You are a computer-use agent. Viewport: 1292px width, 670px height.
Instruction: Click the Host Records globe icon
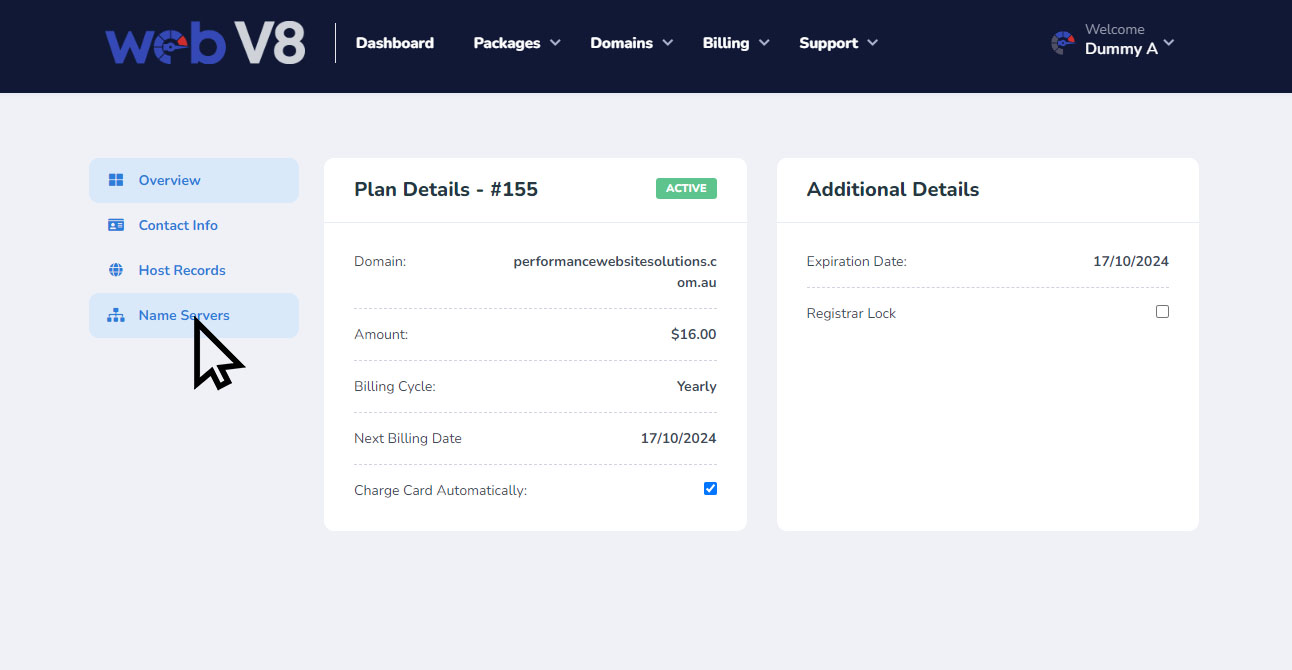116,270
